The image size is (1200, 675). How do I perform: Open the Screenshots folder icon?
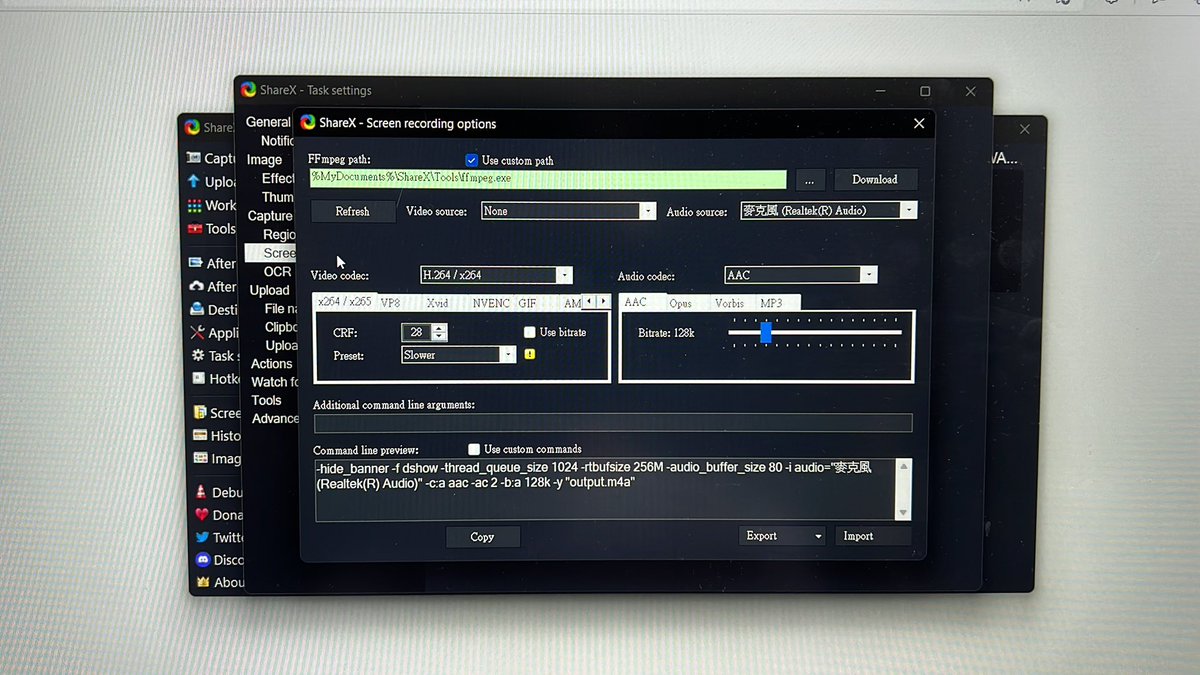200,412
